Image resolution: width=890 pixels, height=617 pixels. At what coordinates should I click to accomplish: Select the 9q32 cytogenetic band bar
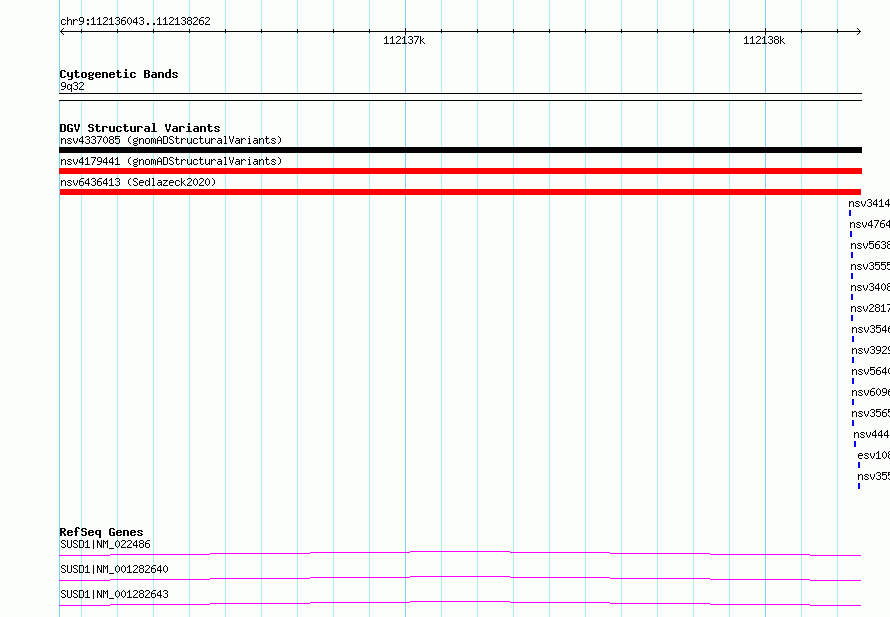click(460, 97)
